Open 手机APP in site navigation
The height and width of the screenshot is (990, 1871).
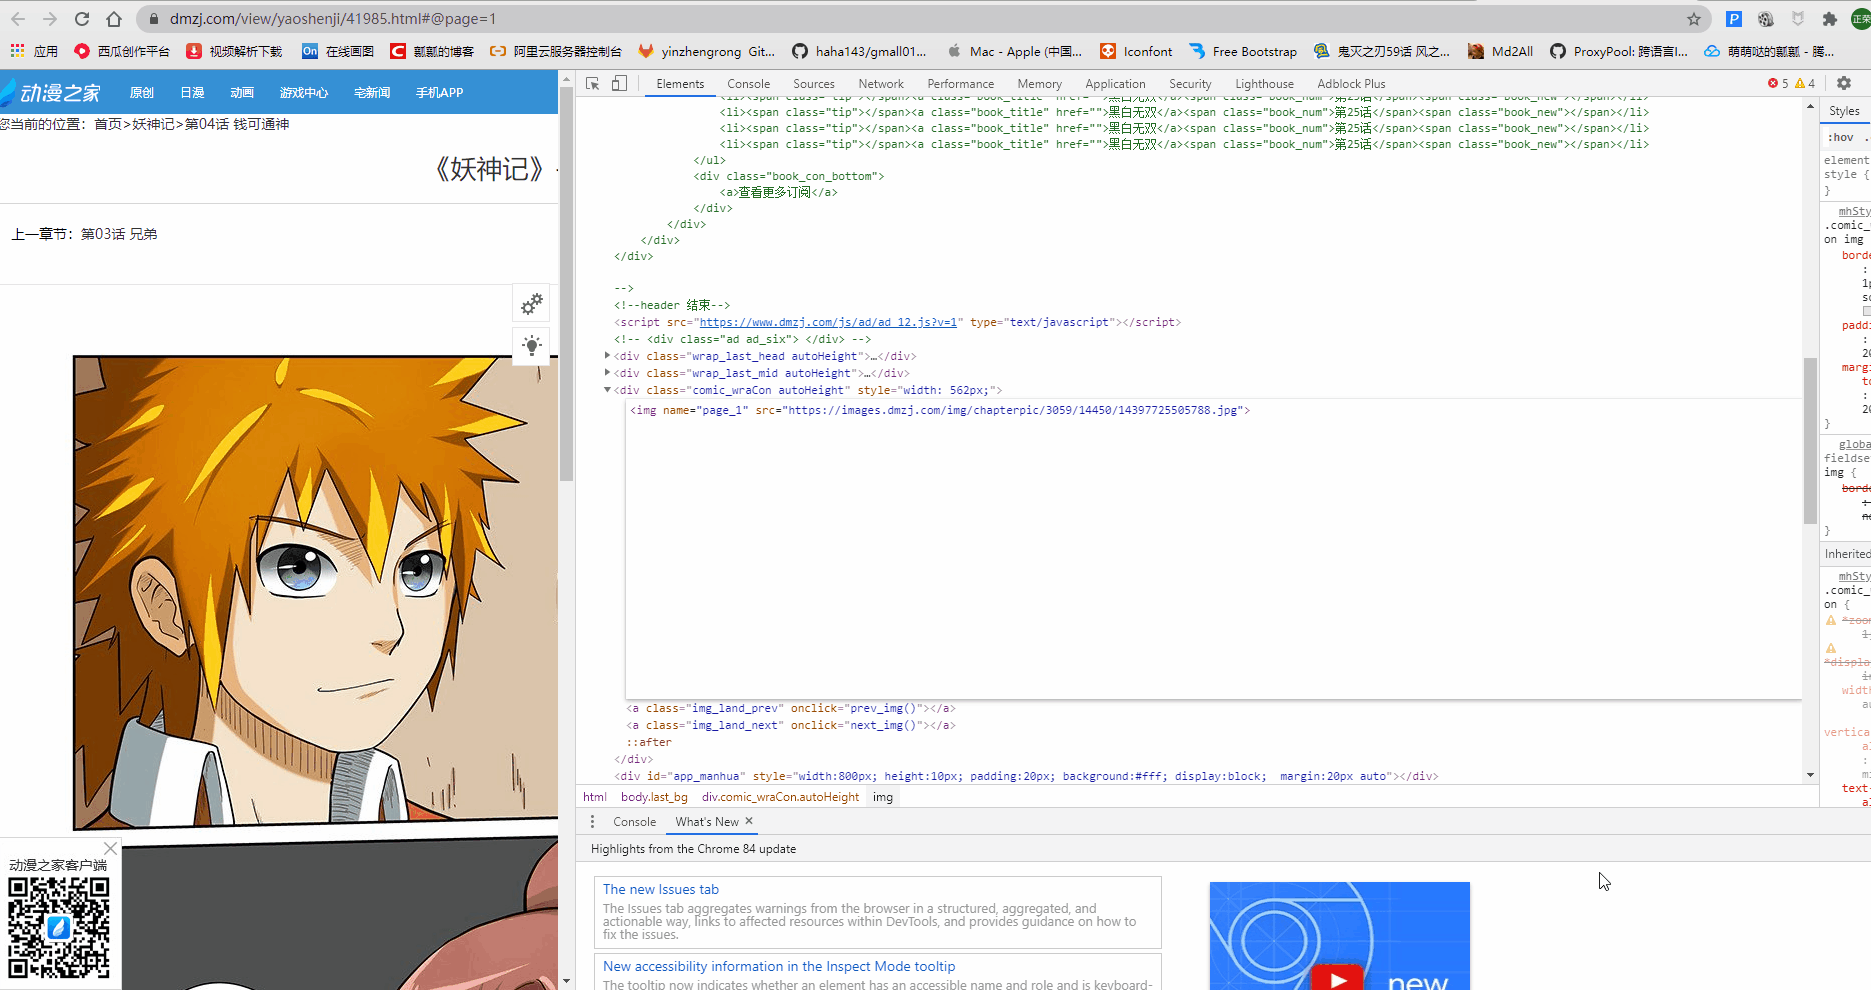click(439, 93)
